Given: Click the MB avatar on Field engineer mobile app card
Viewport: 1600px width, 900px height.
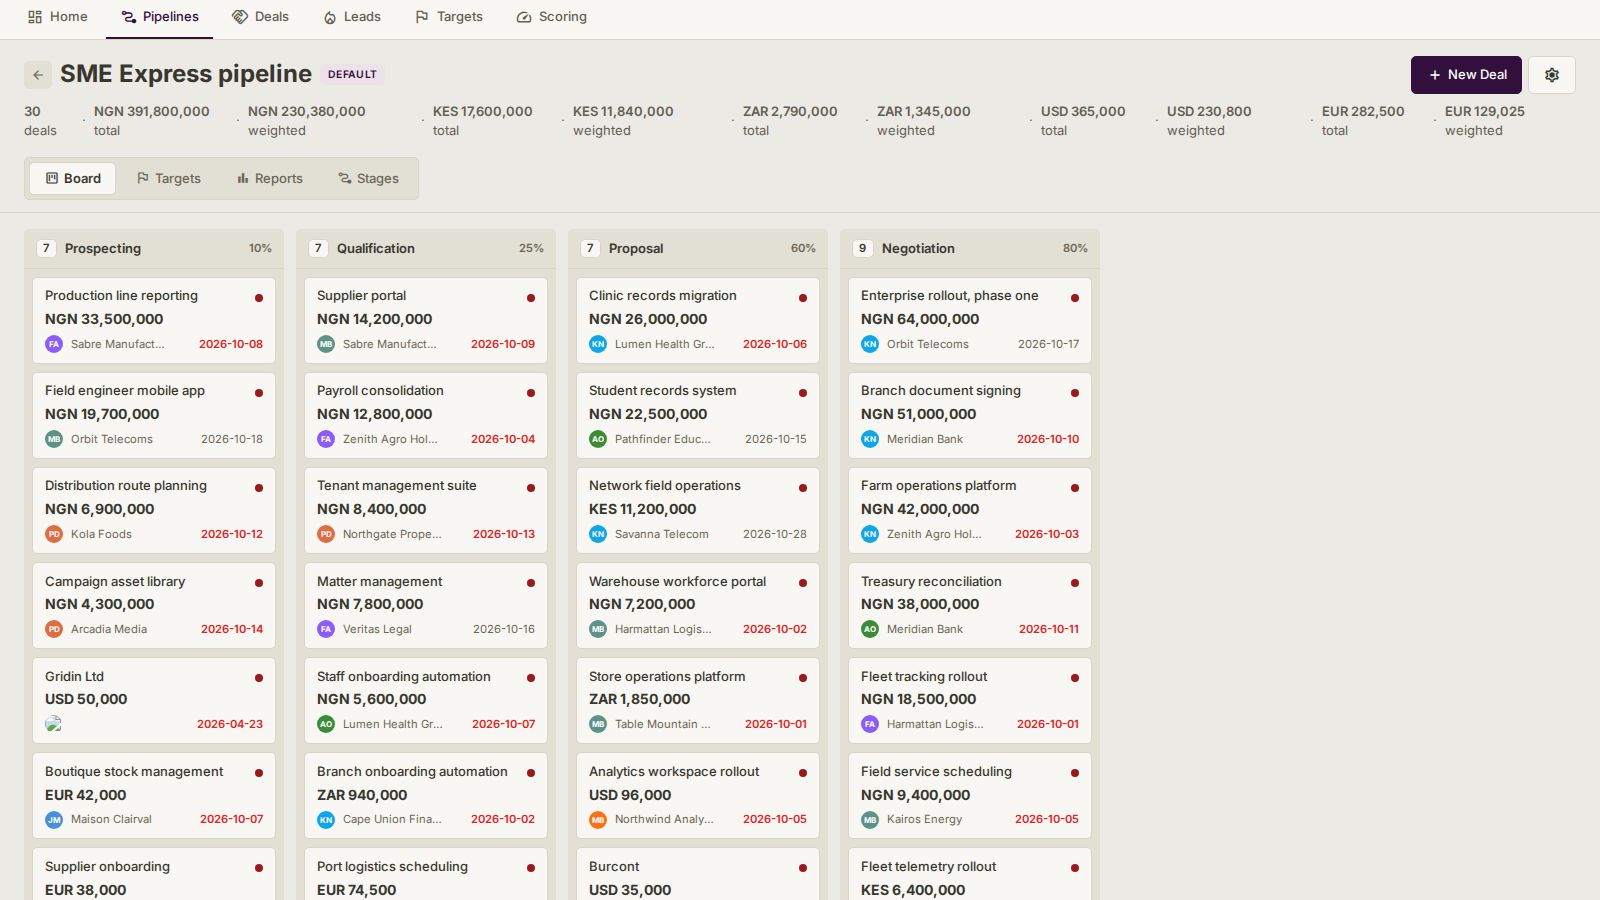Looking at the screenshot, I should point(54,439).
